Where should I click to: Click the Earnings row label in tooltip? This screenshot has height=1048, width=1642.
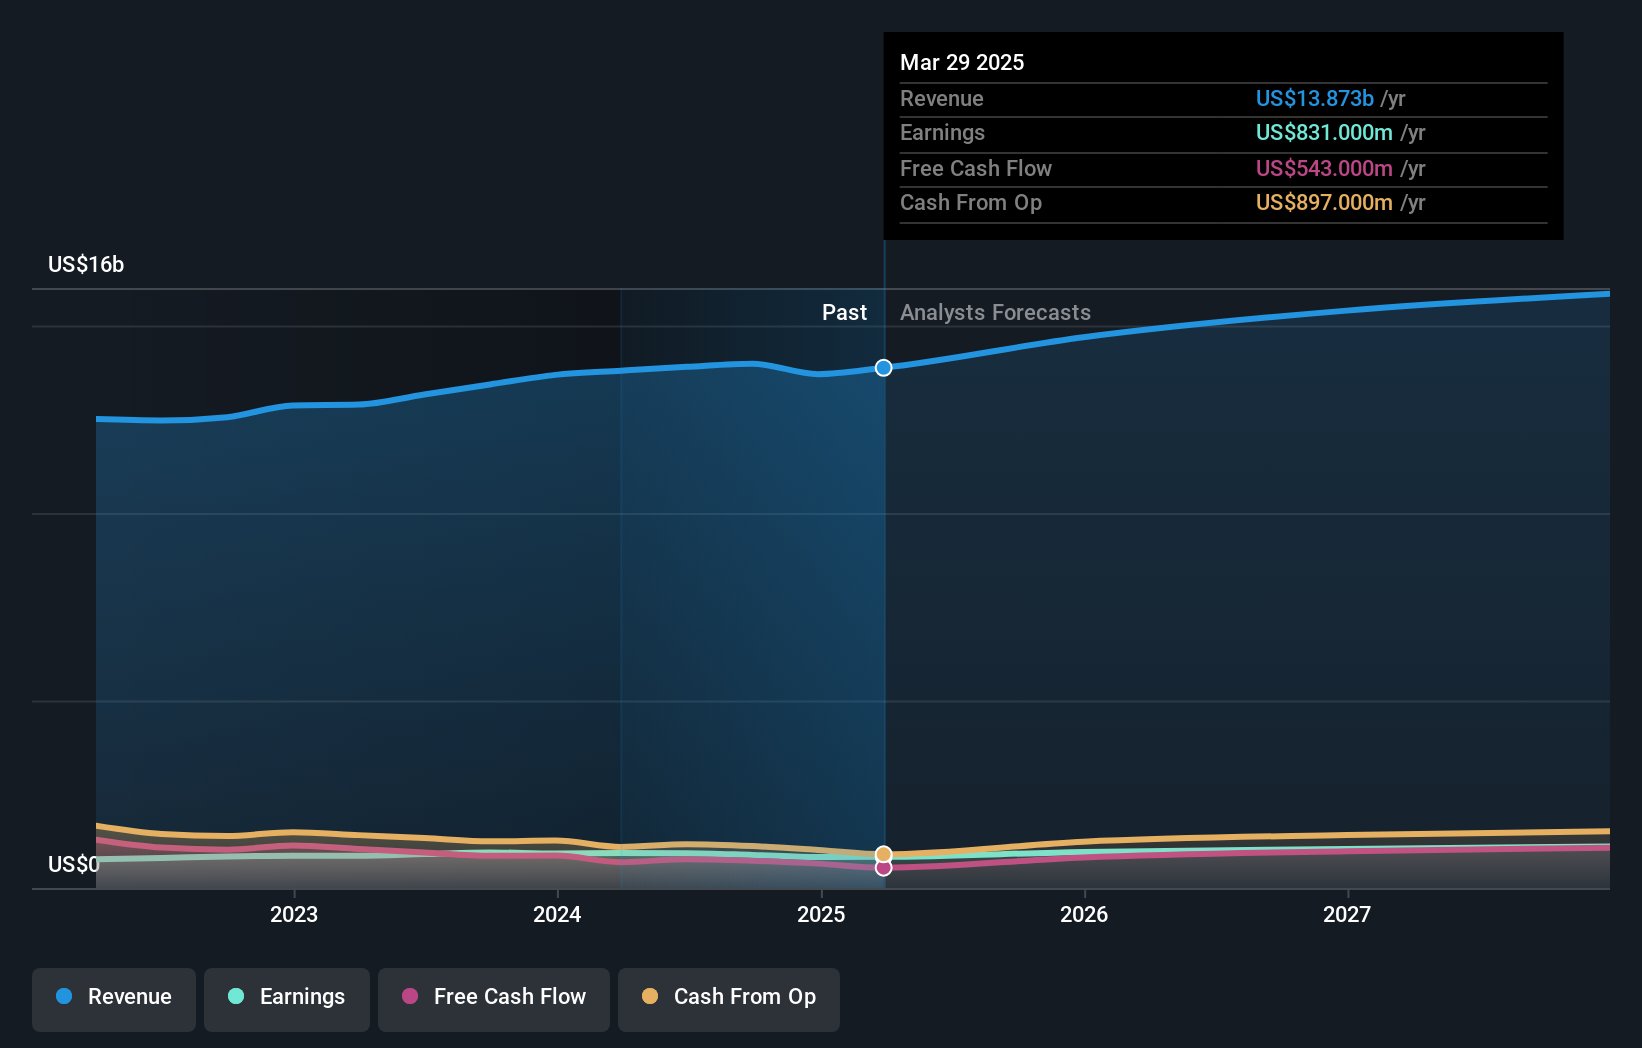(x=942, y=132)
